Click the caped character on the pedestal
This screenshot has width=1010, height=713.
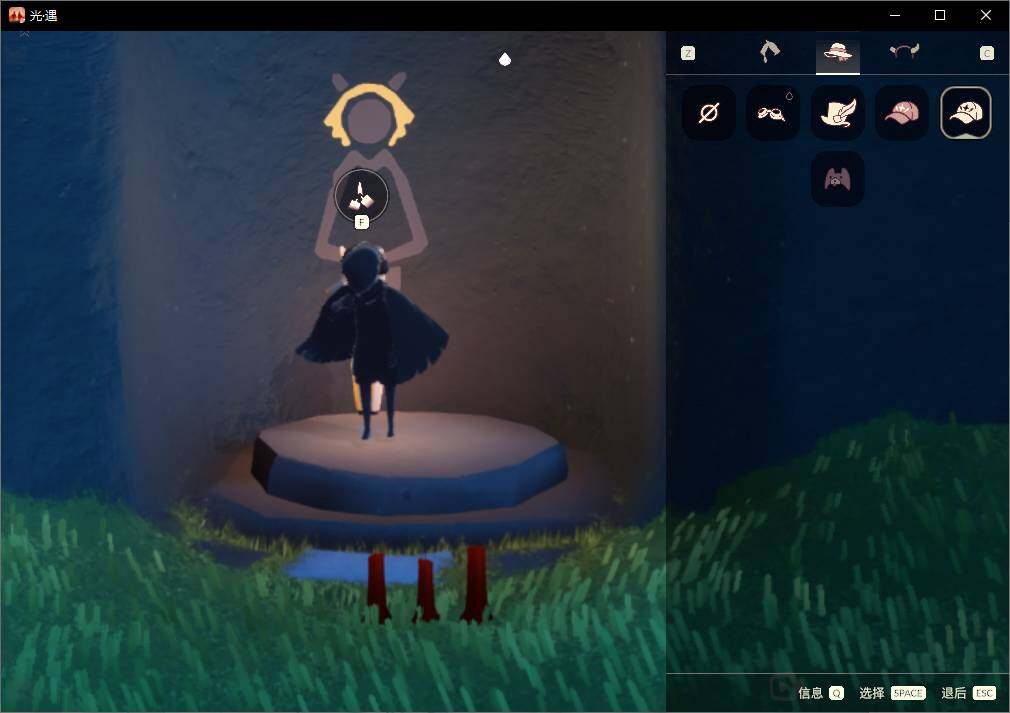[372, 340]
